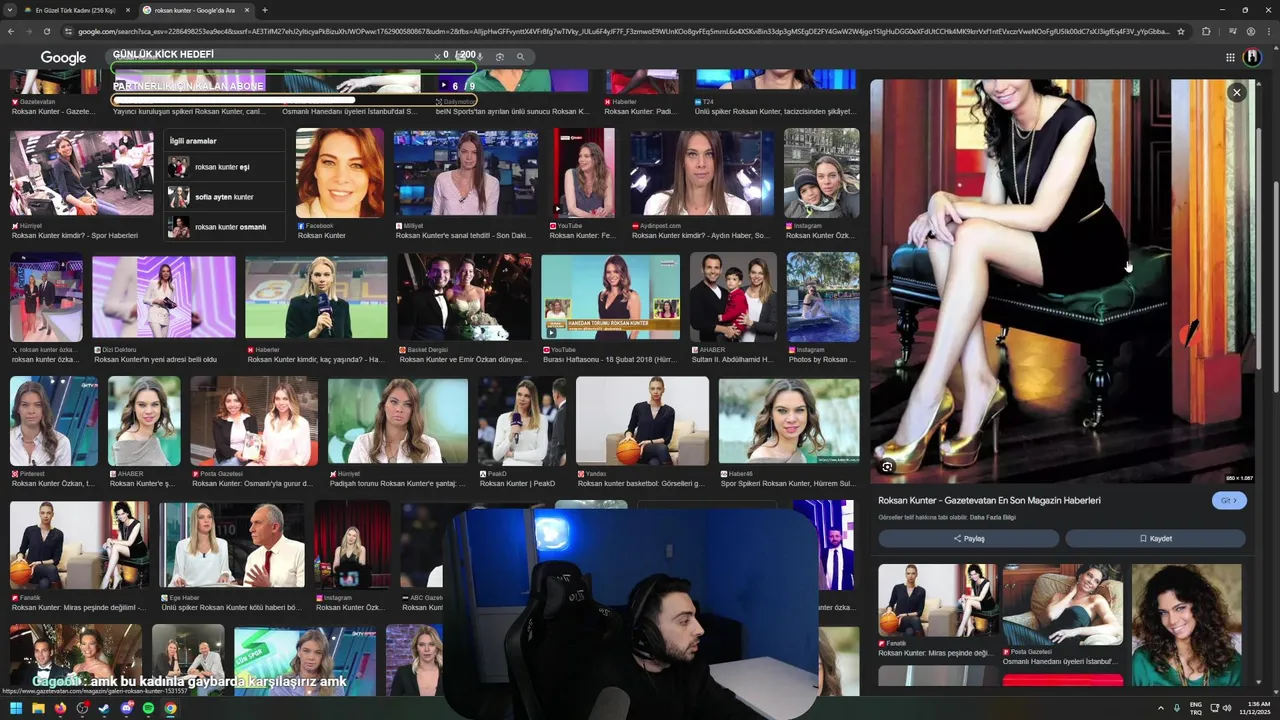Open related Fanatik 'Miras peşinde' image
This screenshot has width=1280, height=720.
click(937, 600)
